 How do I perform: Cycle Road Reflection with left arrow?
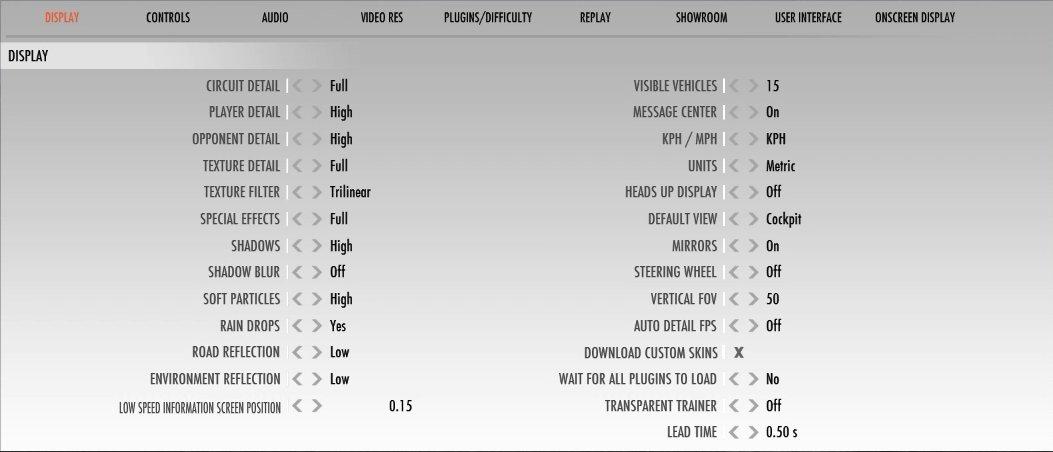point(298,352)
